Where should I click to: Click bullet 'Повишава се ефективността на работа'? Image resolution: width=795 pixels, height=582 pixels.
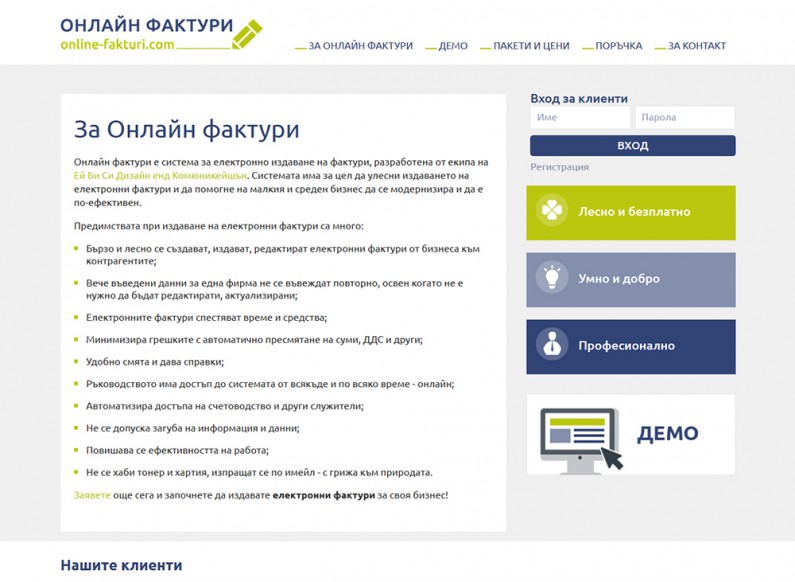pos(177,450)
